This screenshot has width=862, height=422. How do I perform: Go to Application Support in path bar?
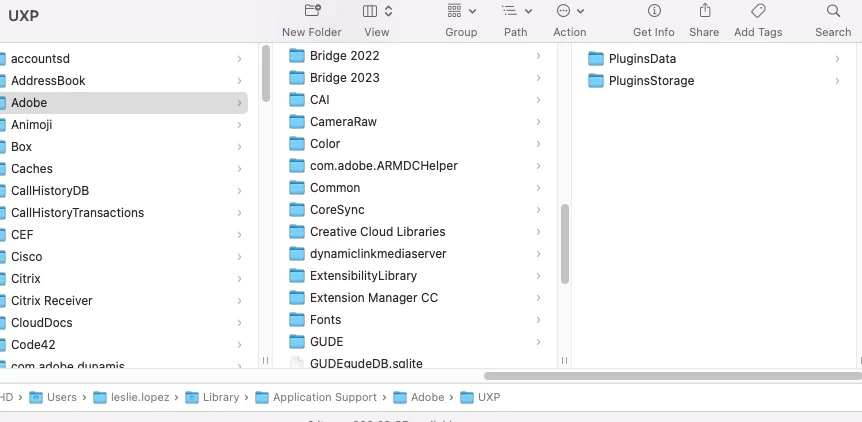coord(316,397)
